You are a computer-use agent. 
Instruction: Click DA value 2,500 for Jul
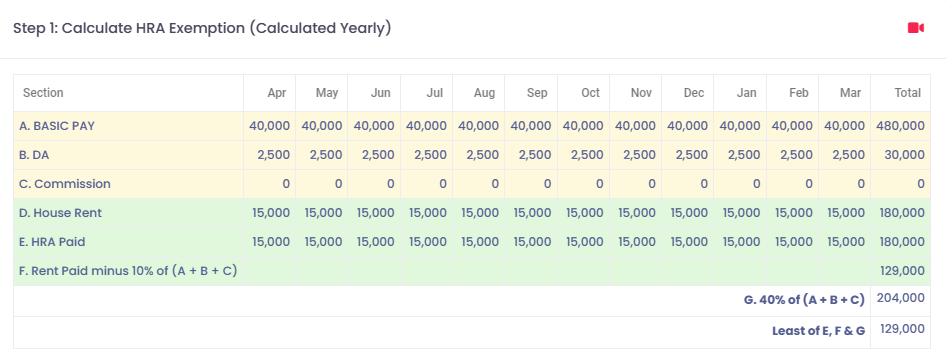click(431, 155)
